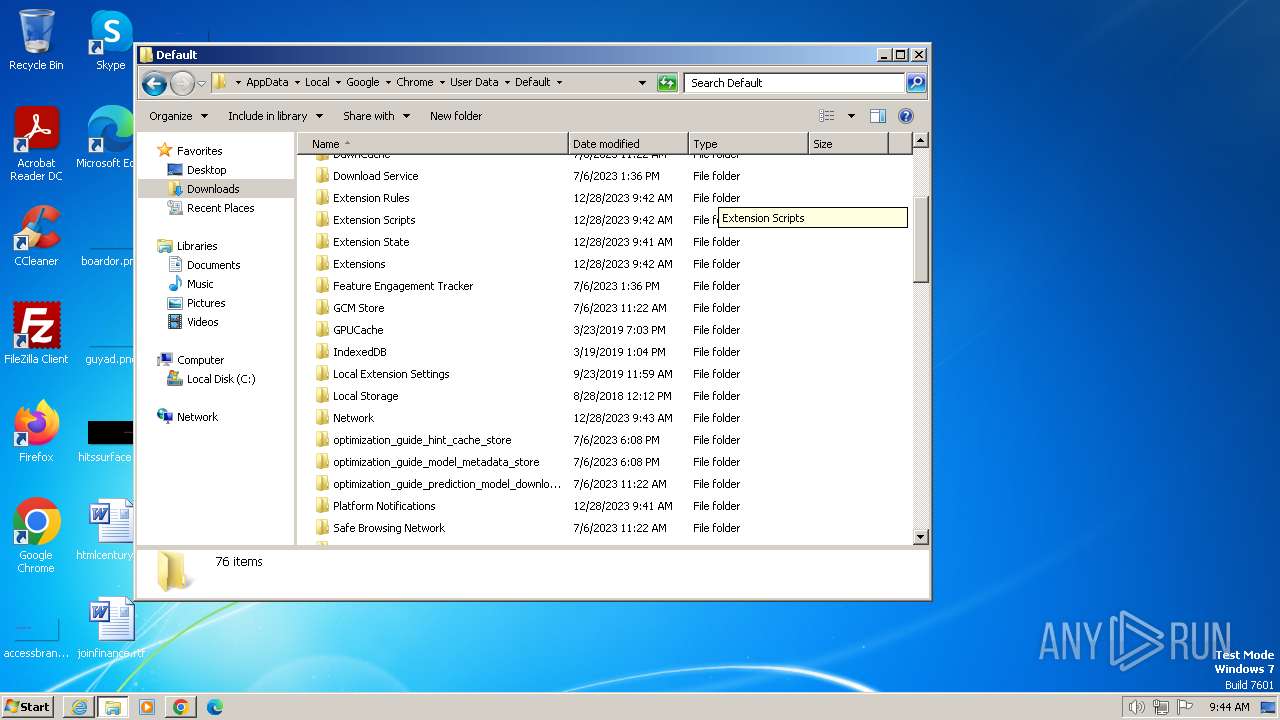1280x720 pixels.
Task: Launch Firefox desktop shortcut
Action: point(36,431)
